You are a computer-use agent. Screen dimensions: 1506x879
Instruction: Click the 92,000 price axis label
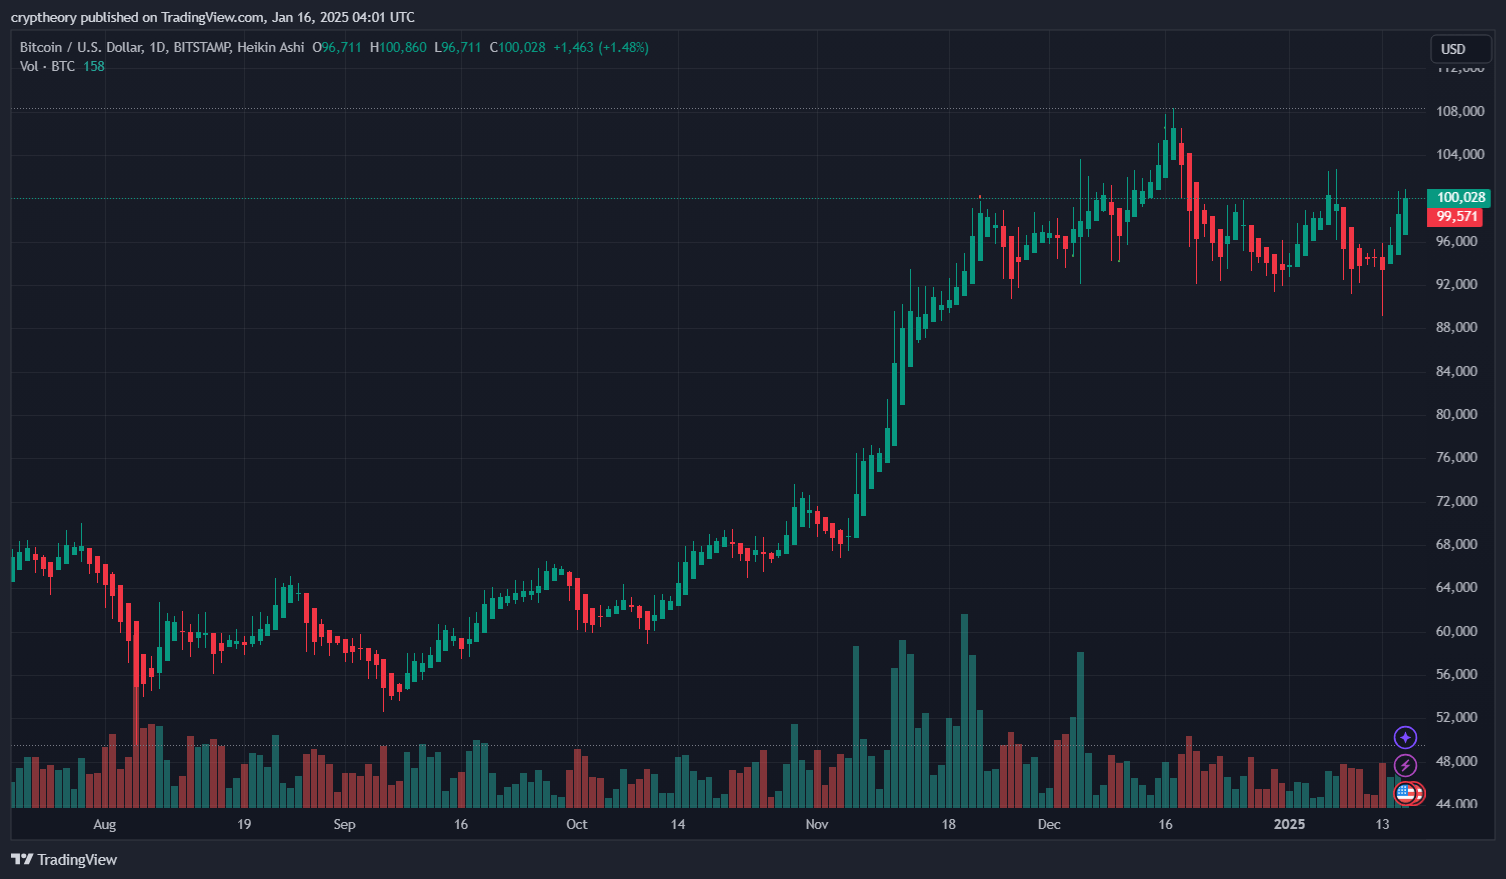(1456, 284)
